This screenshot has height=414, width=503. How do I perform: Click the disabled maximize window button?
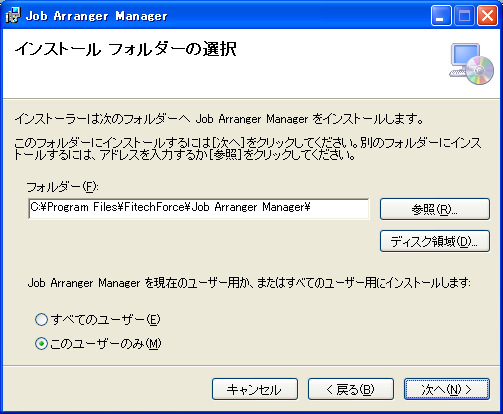(x=464, y=16)
